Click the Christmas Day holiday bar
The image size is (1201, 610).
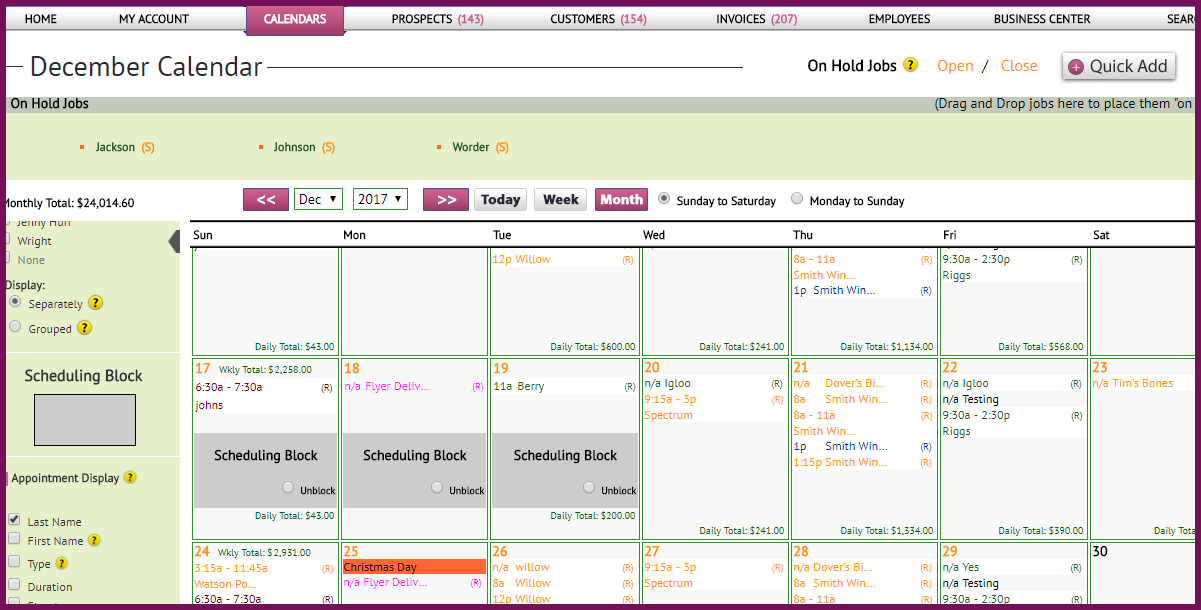[x=414, y=567]
